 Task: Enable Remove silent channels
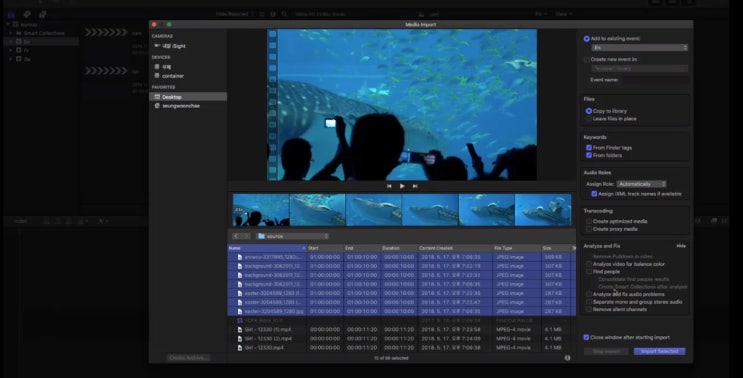[589, 309]
